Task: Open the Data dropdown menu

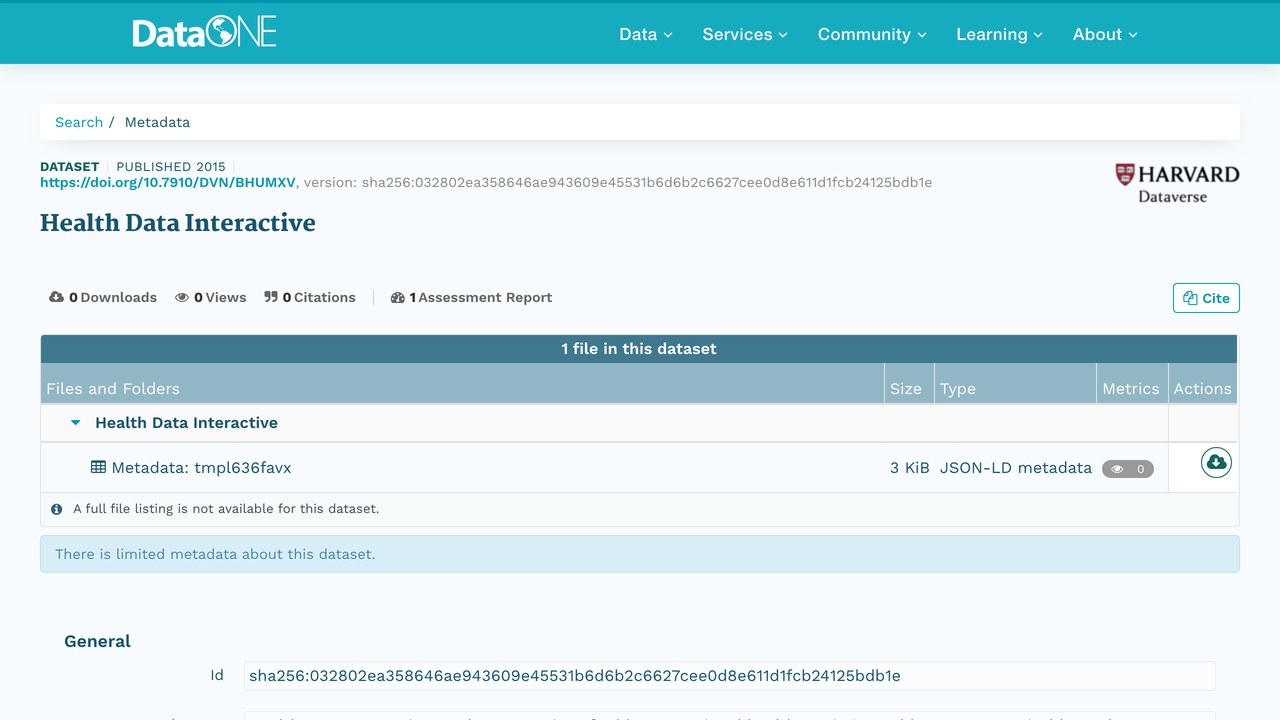Action: coord(646,34)
